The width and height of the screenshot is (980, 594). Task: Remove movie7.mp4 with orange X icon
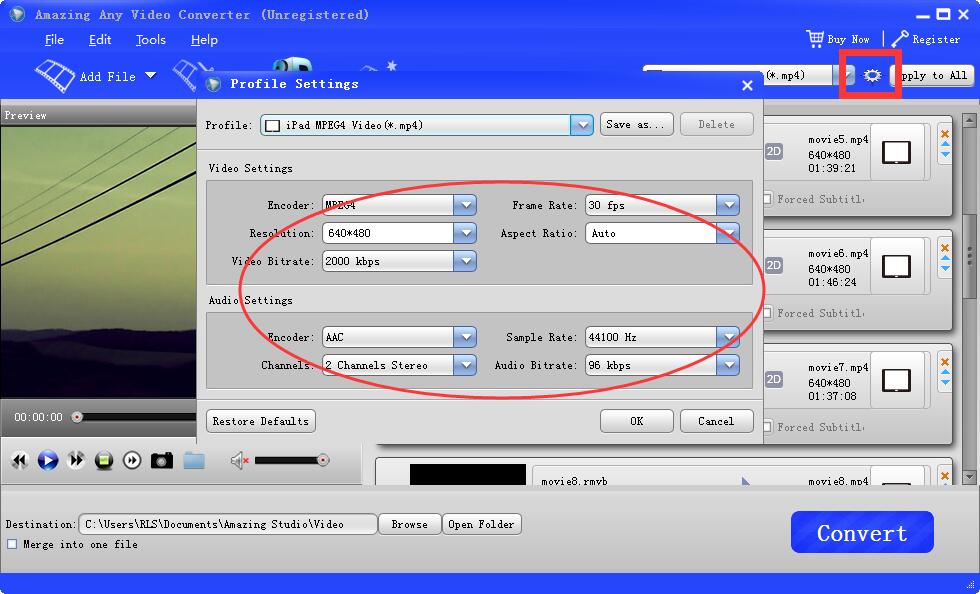945,362
